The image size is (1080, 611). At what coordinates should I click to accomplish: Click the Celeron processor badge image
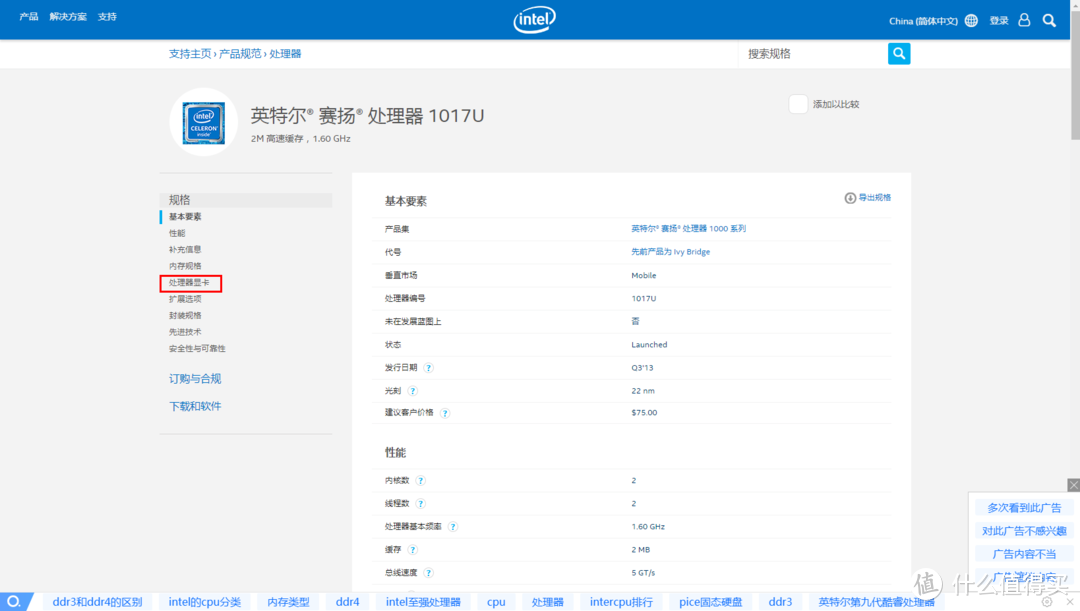click(x=204, y=123)
